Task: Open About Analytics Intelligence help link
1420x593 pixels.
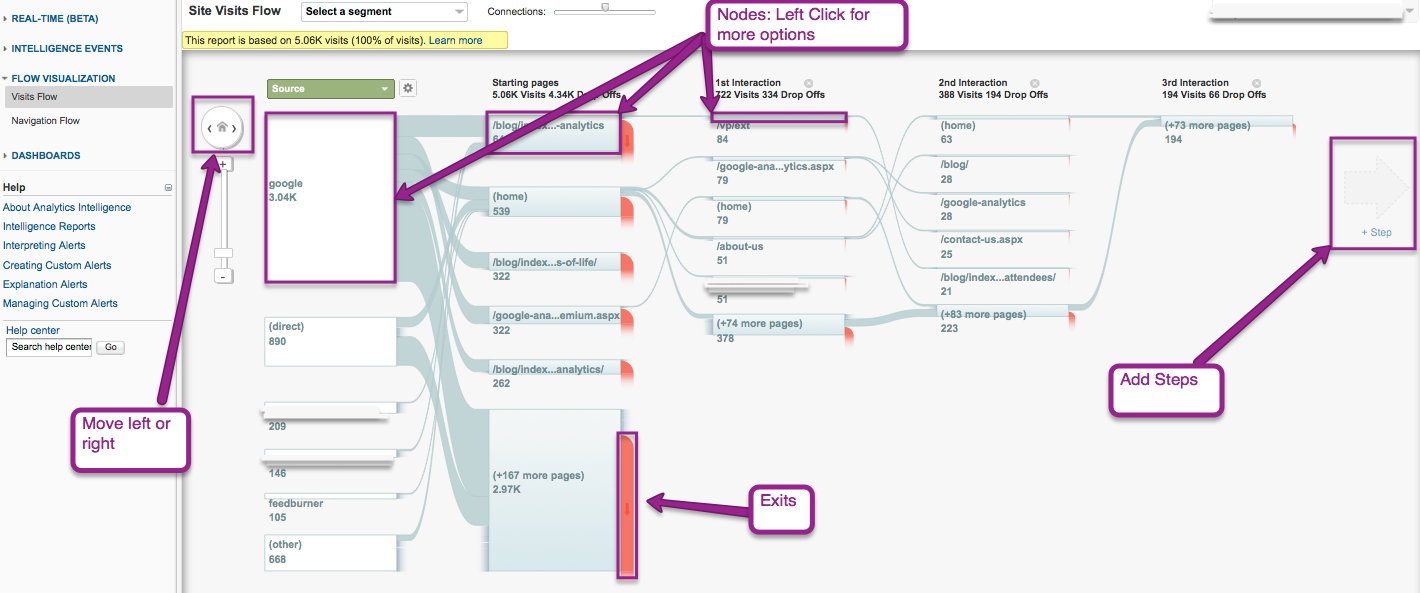Action: coord(67,208)
